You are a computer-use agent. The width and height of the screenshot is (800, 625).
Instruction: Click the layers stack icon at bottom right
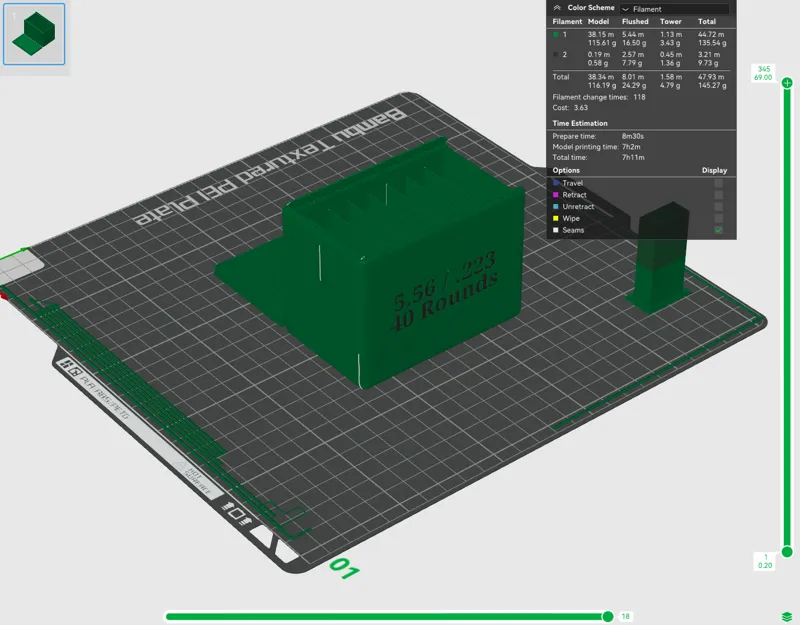point(787,616)
